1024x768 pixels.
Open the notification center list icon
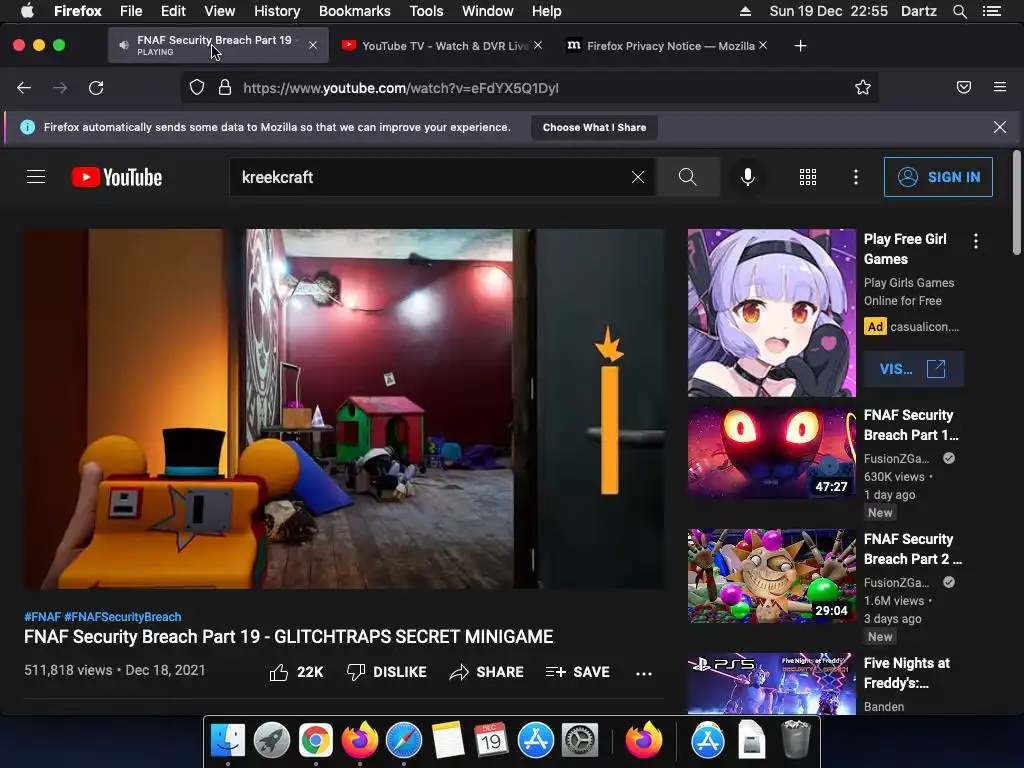click(x=992, y=11)
